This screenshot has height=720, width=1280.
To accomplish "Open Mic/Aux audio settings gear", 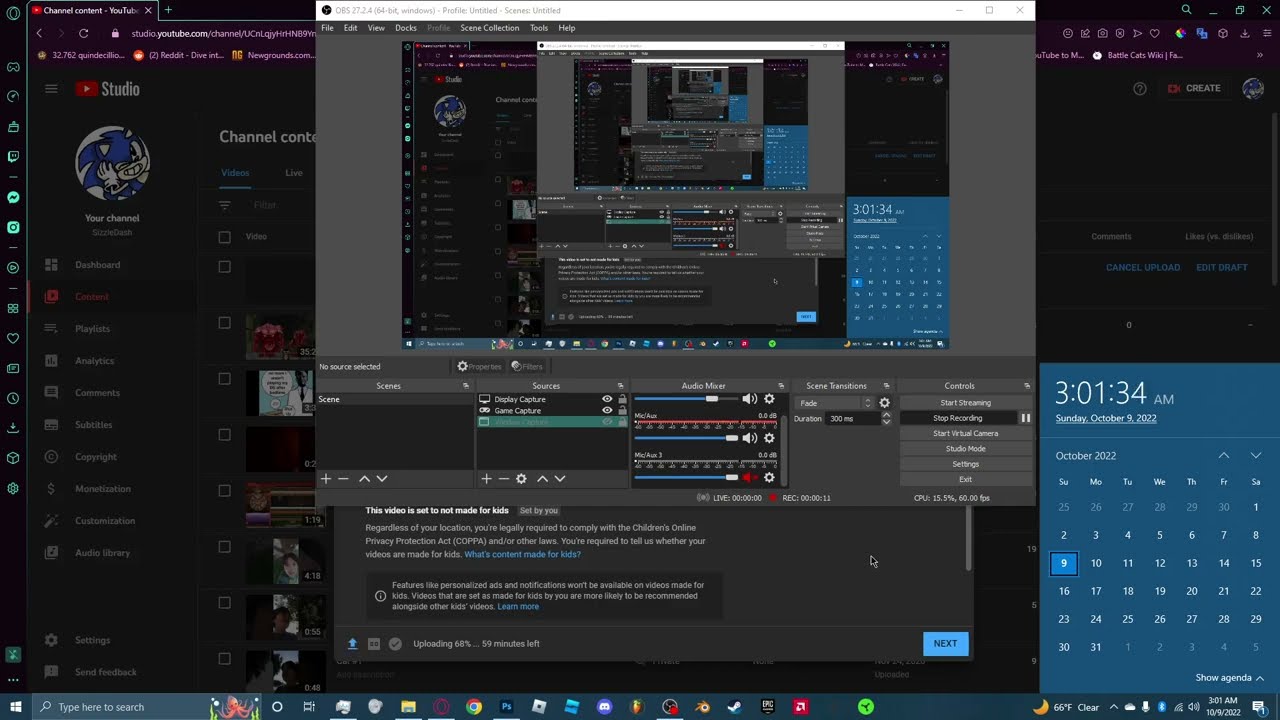I will click(769, 438).
